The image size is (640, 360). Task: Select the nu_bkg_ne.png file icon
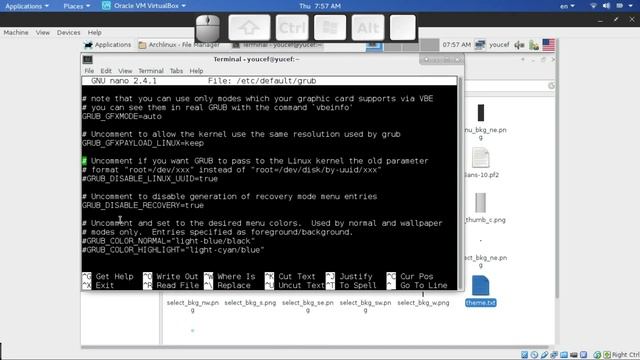[x=481, y=113]
